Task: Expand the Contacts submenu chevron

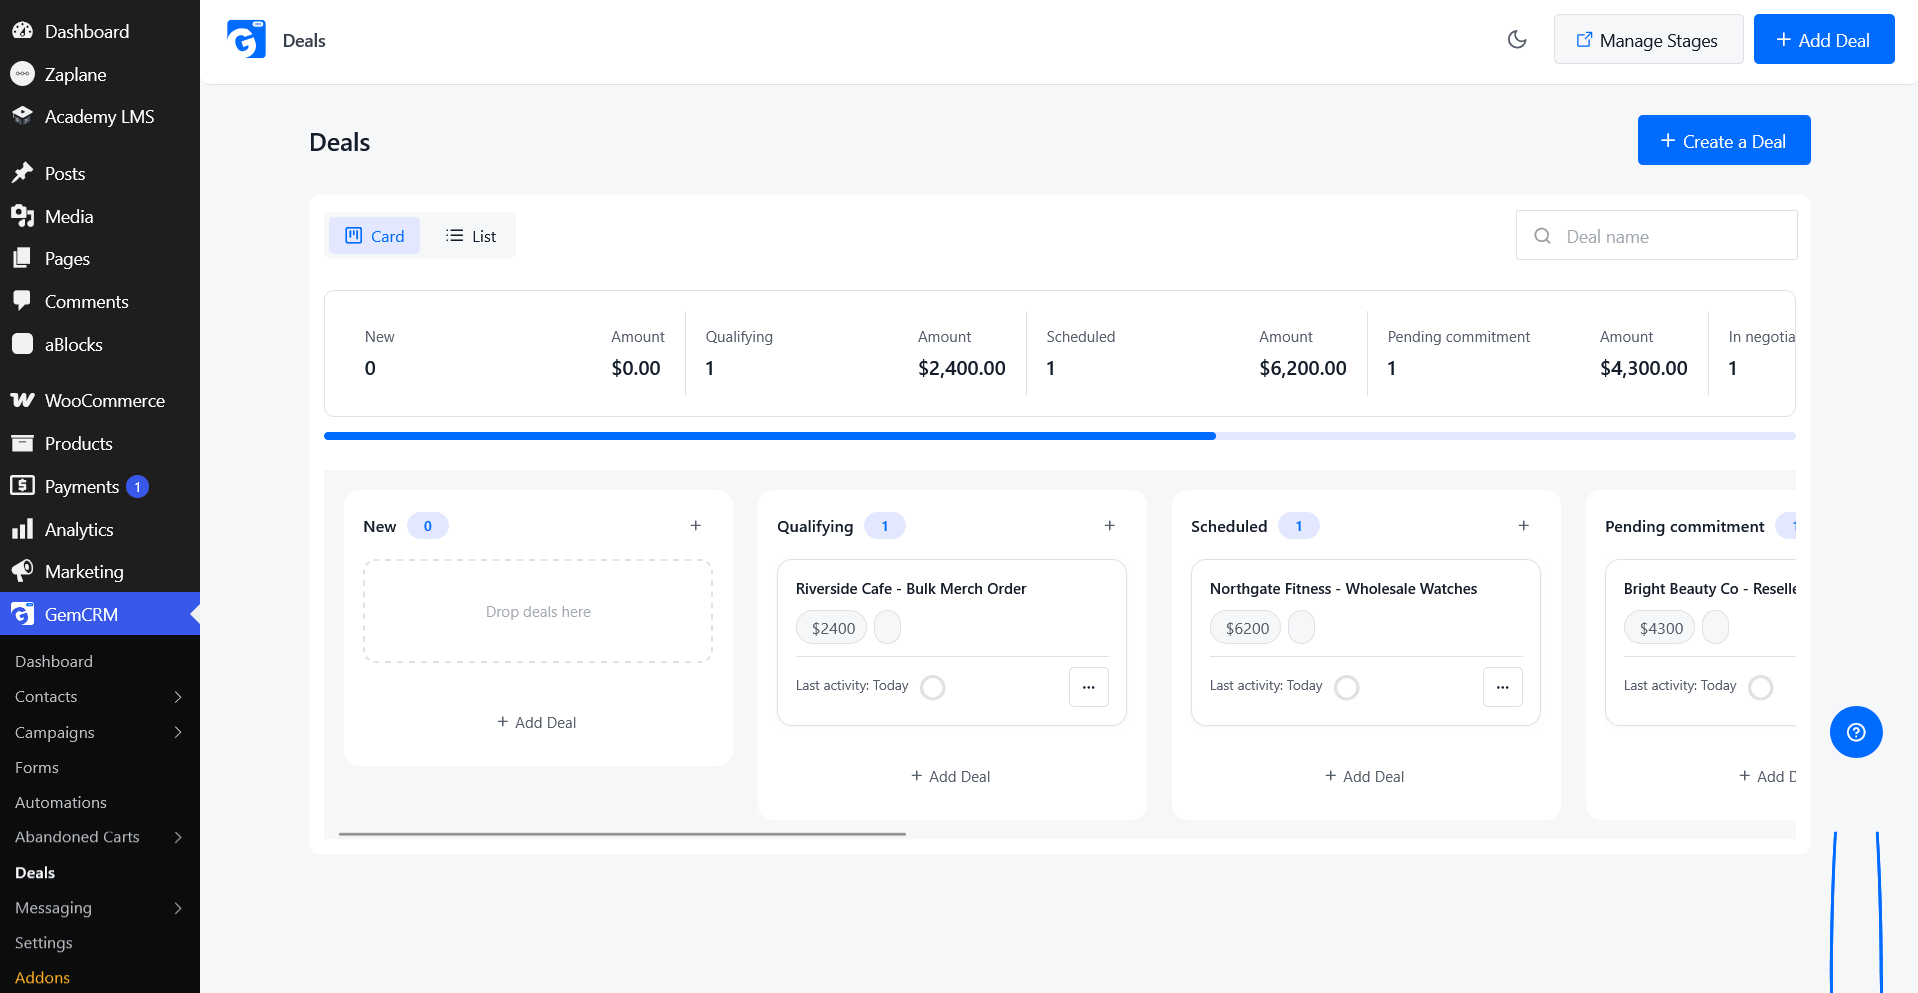Action: pos(178,697)
